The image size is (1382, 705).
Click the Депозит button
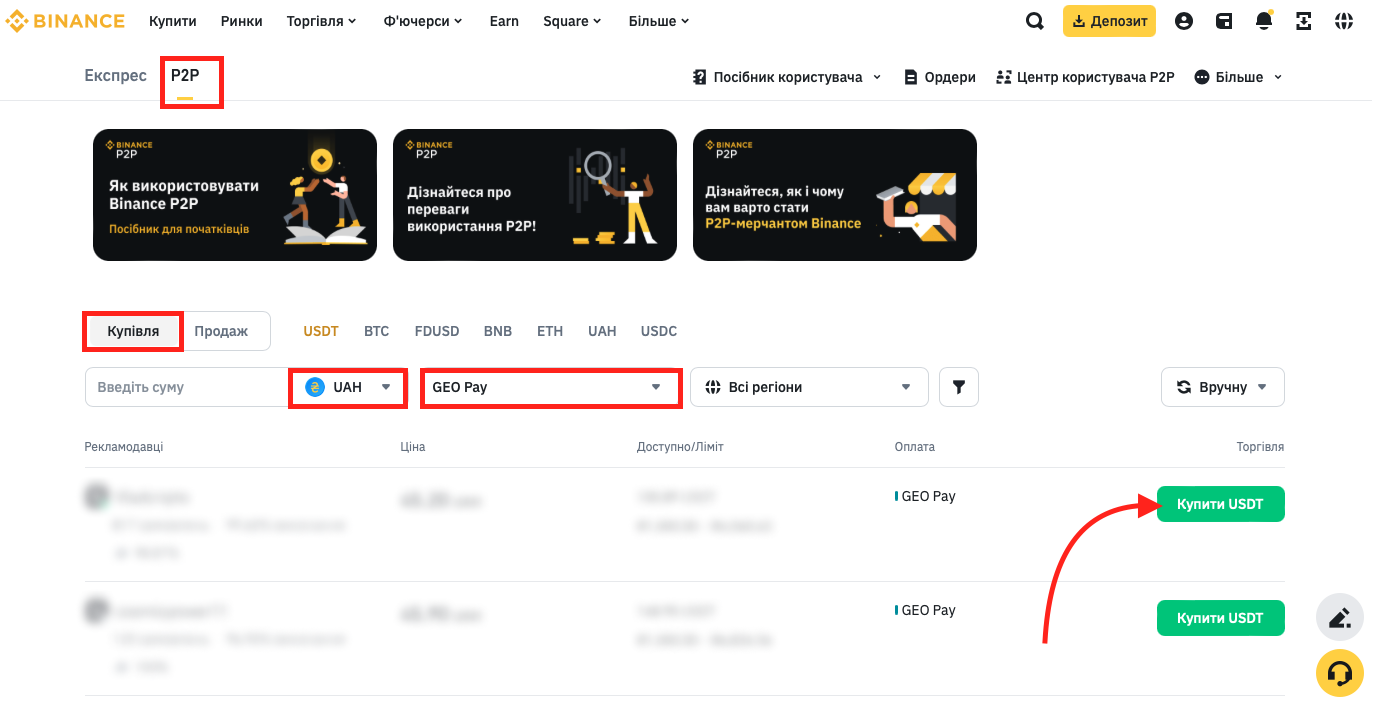click(x=1109, y=21)
